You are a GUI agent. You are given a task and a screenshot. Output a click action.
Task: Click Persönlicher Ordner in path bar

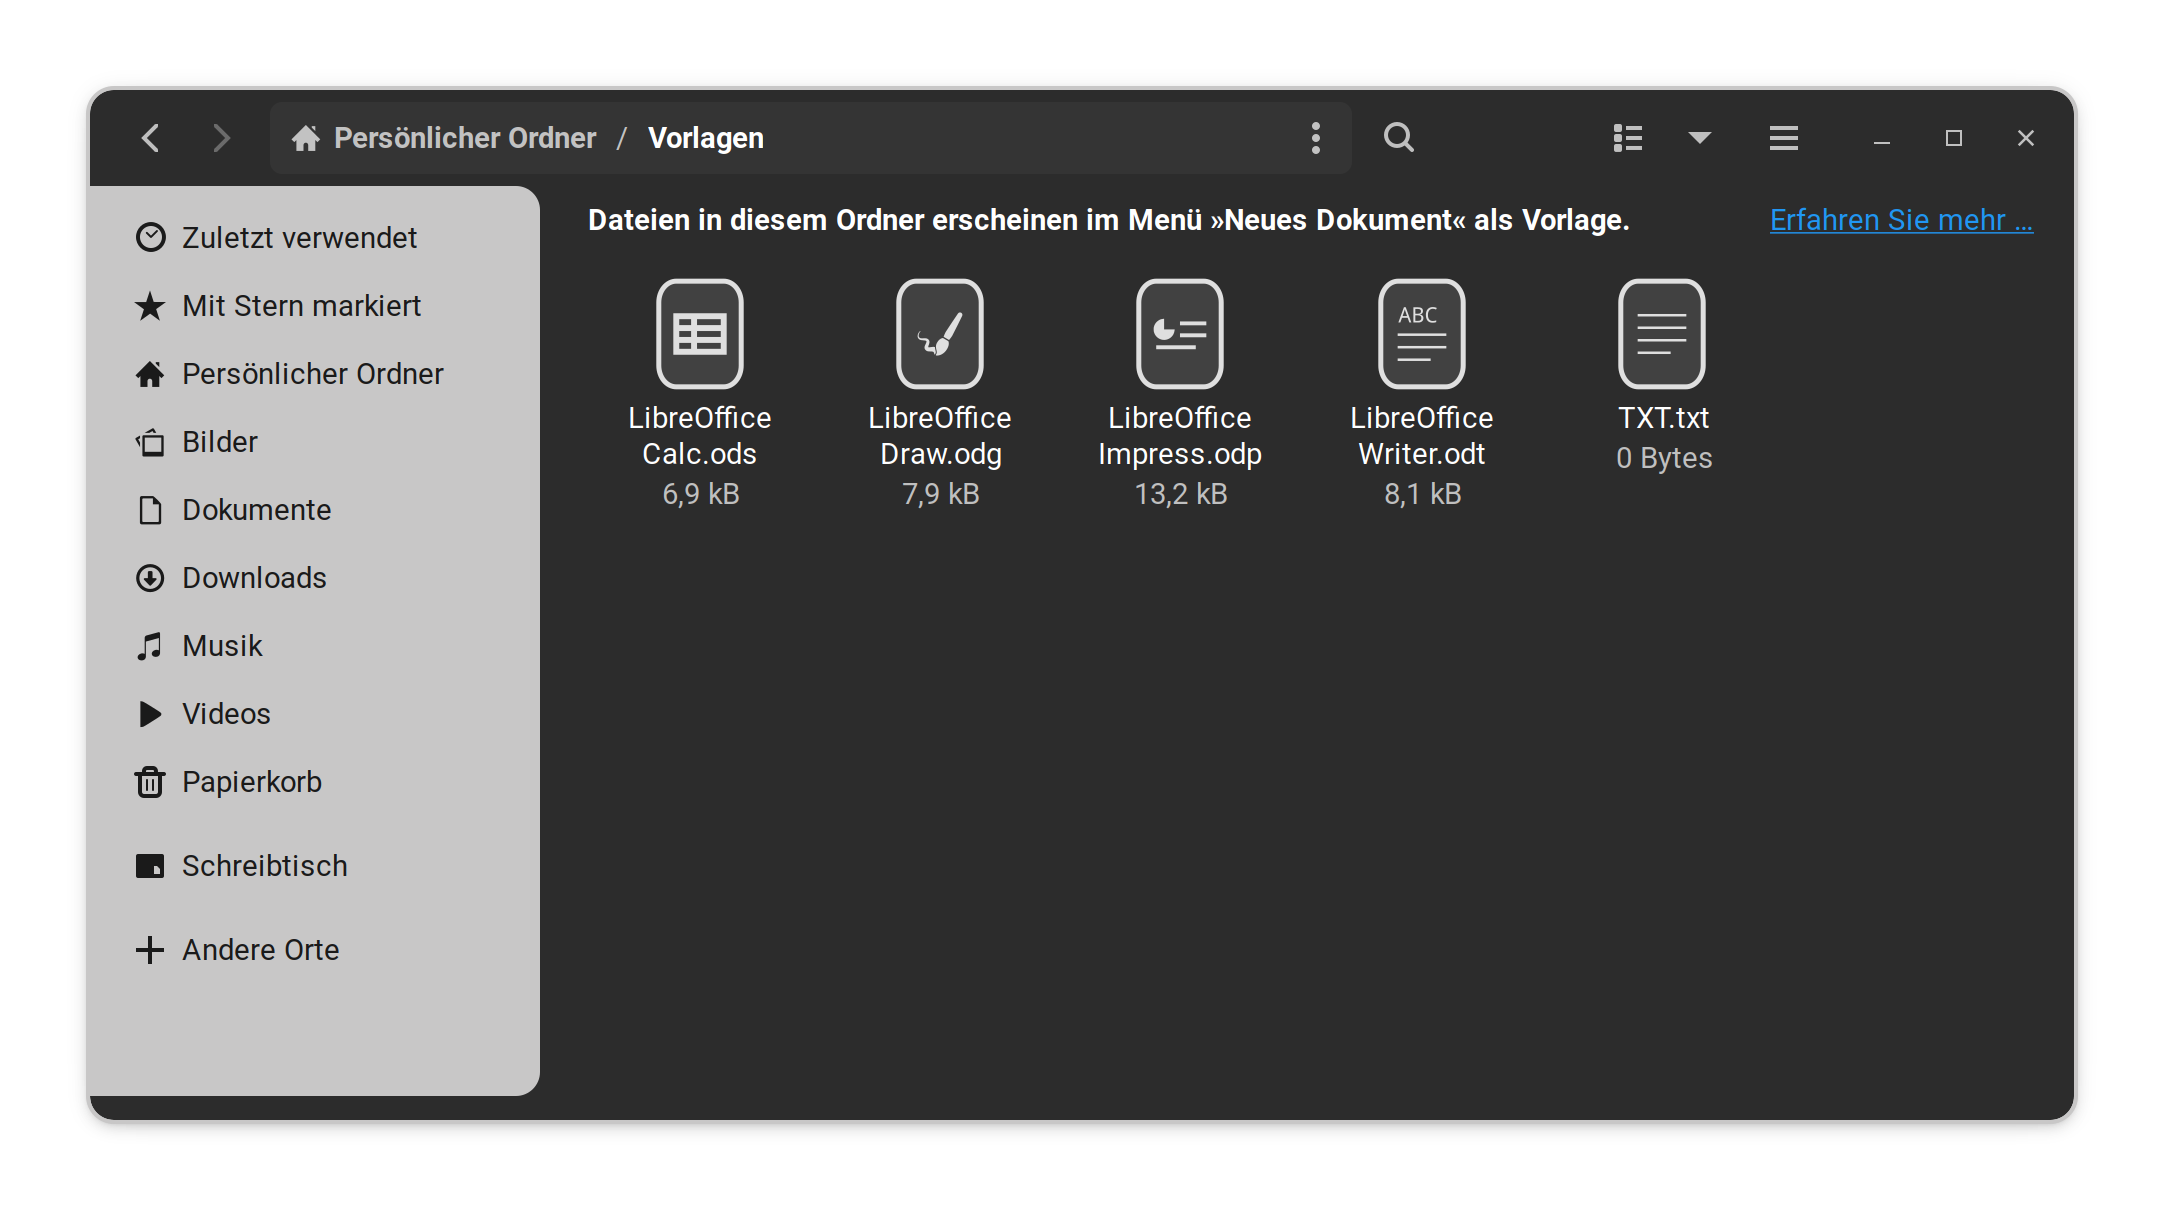click(463, 138)
